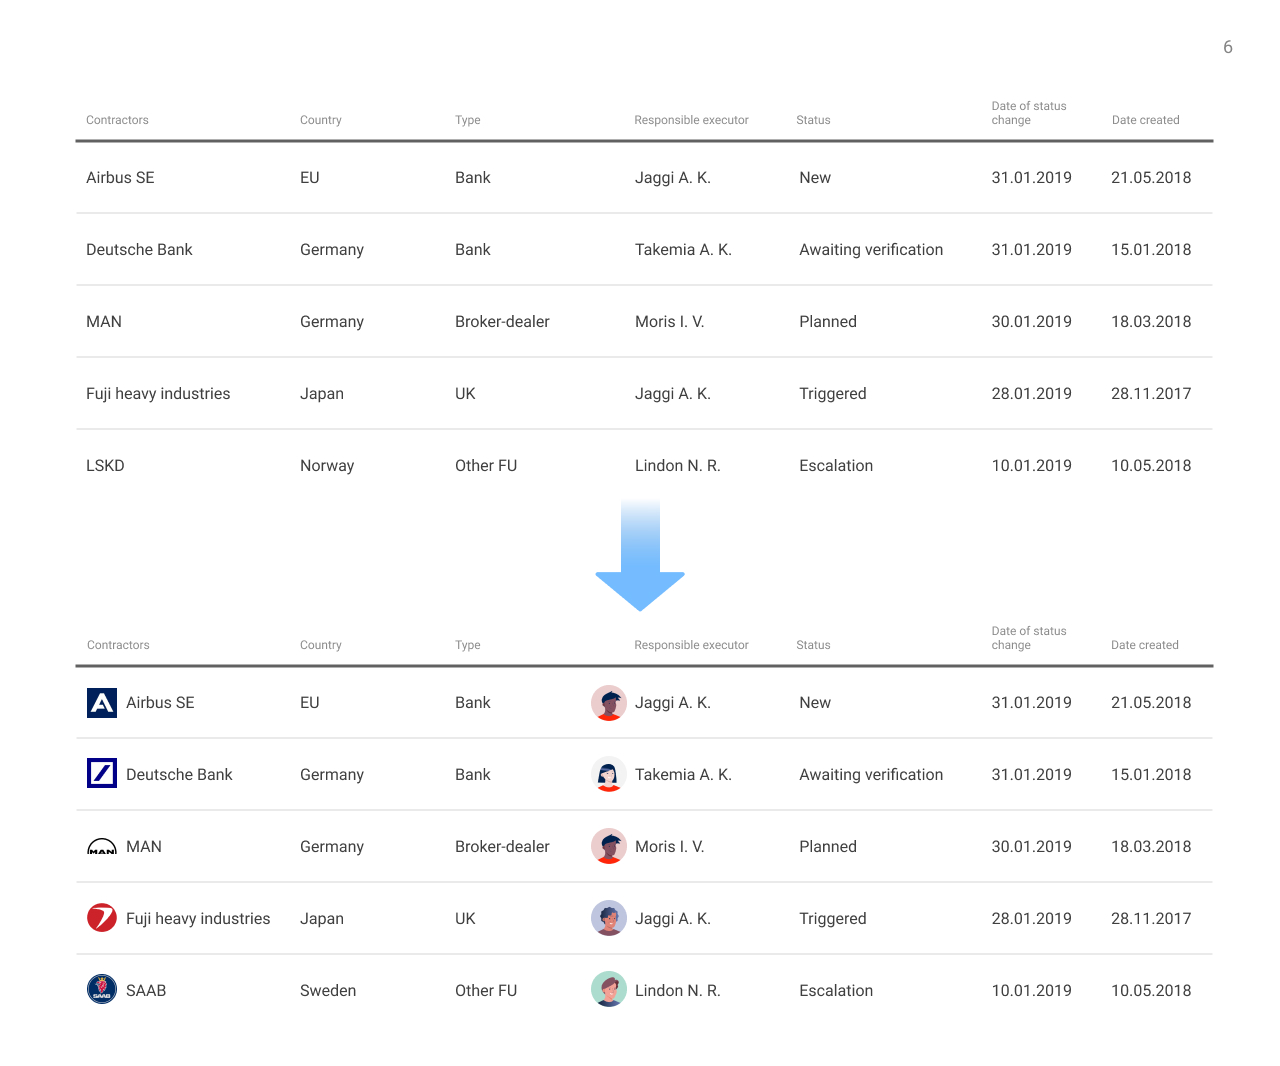
Task: Click the SAAB crest logo
Action: [101, 990]
